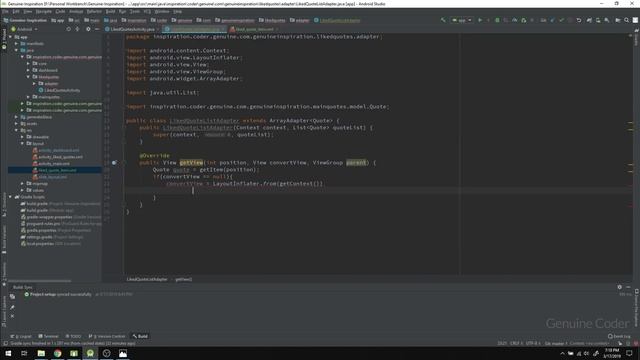Select LikedQuotesActivity in project tree
640x360 pixels.
point(62,90)
